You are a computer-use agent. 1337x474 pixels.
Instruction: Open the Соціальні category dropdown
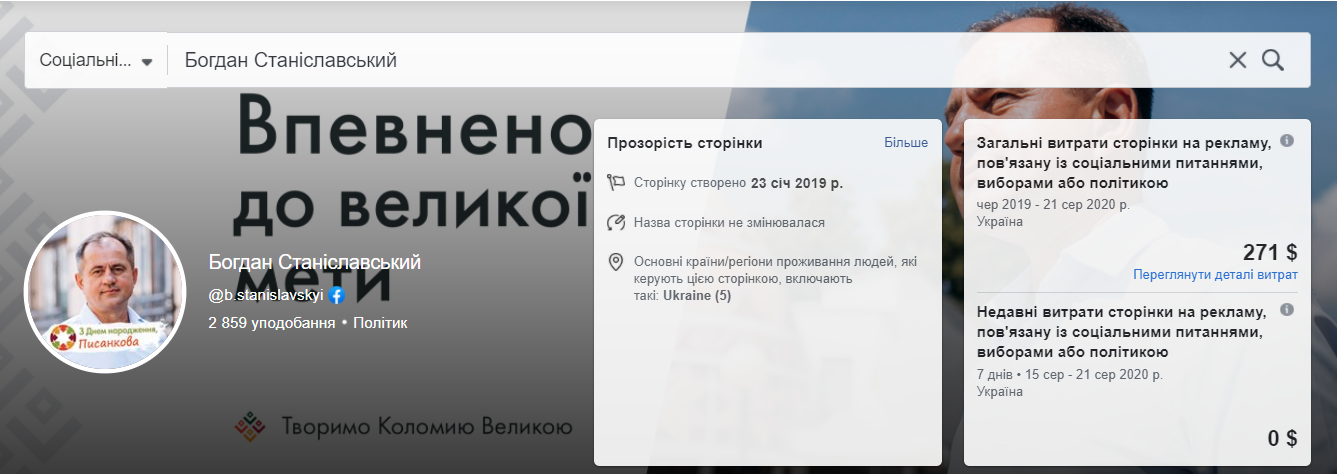(x=96, y=60)
